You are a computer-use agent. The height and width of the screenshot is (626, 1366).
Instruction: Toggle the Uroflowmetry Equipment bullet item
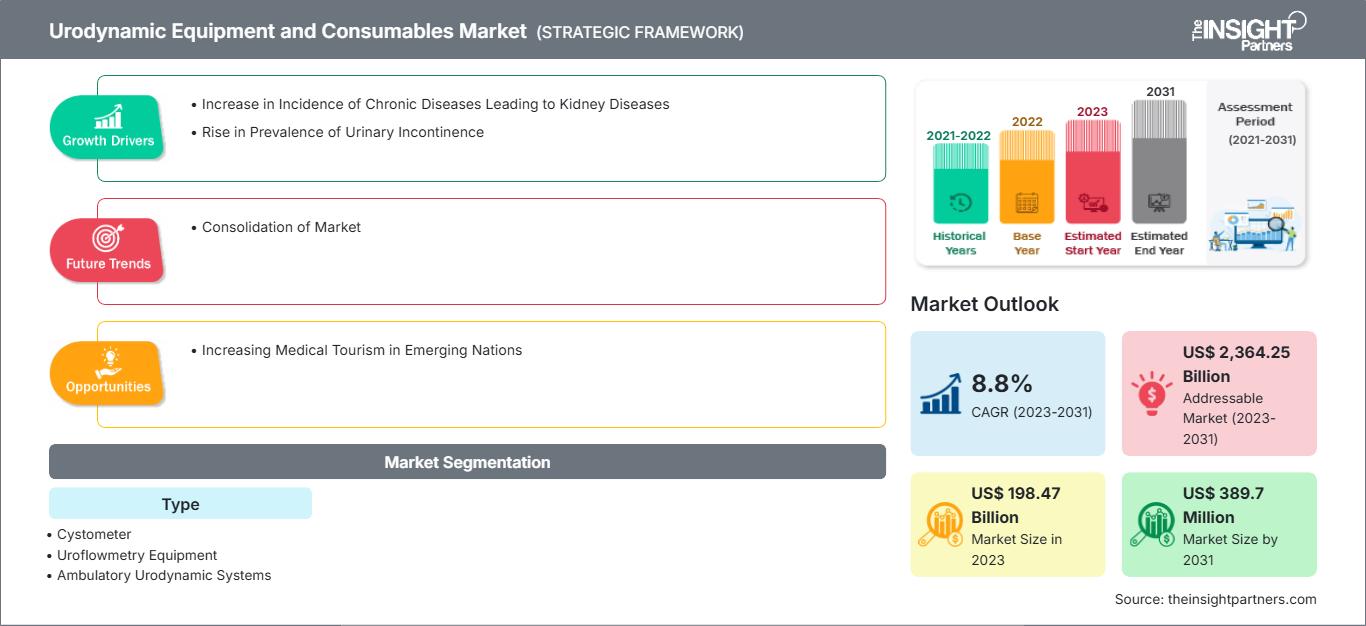(x=136, y=555)
